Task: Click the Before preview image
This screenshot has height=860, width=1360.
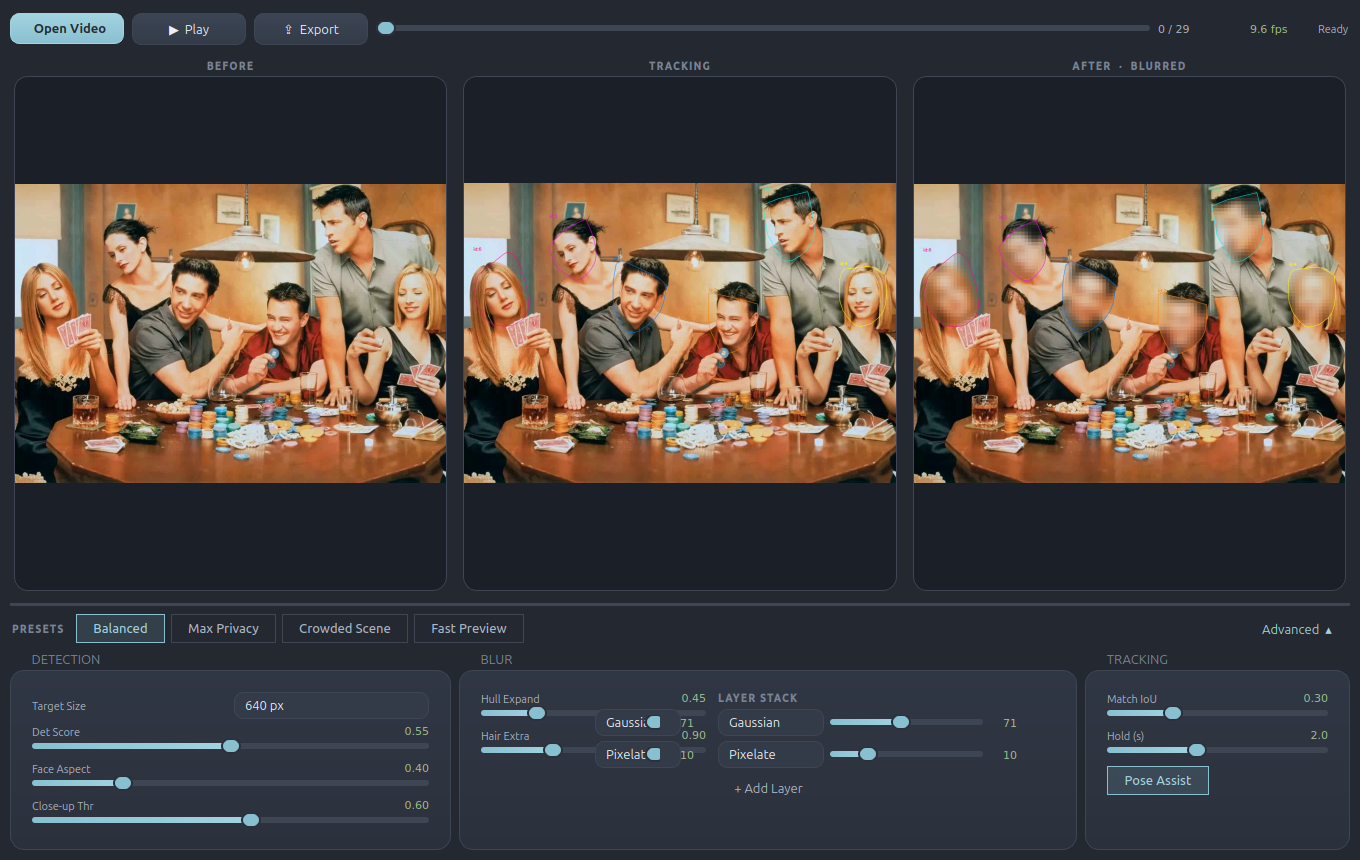Action: [230, 333]
